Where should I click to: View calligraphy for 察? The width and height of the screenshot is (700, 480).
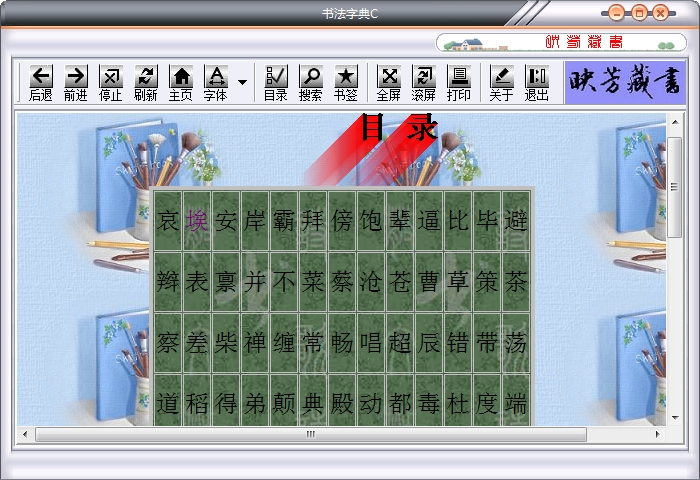[x=168, y=343]
